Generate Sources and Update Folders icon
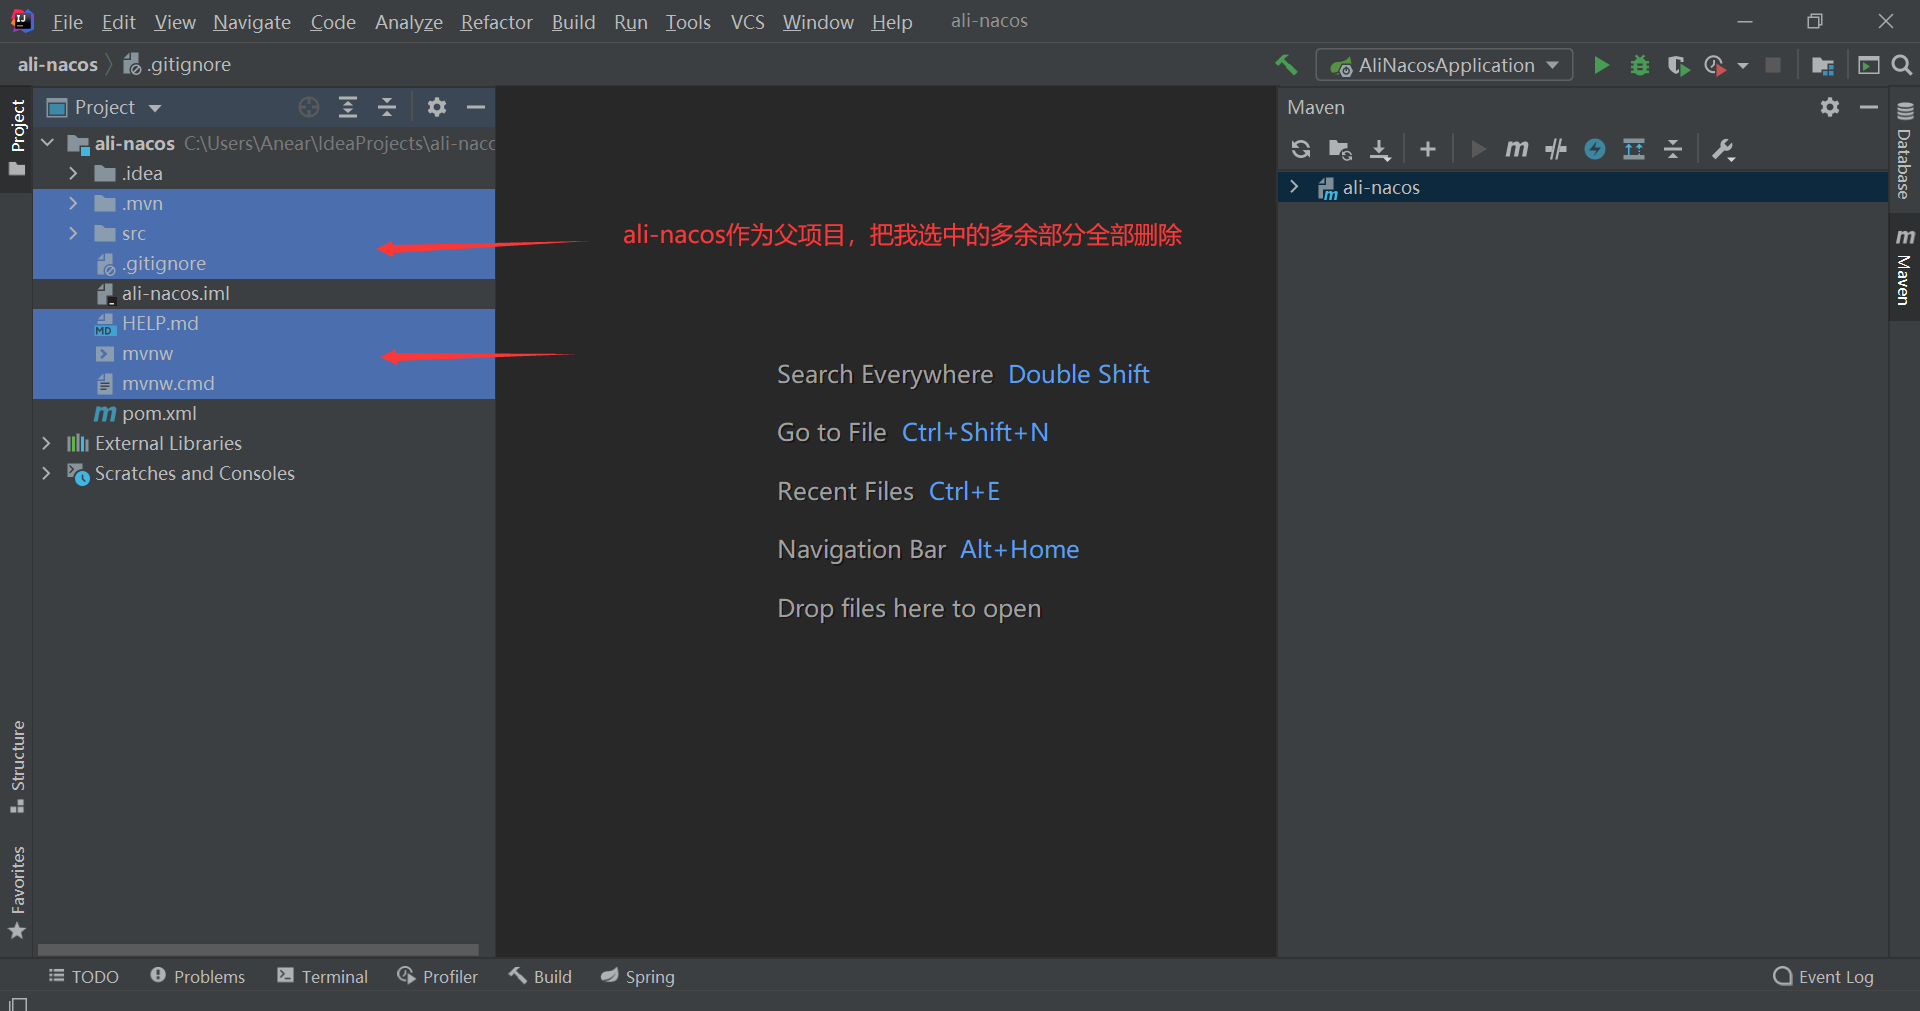Image resolution: width=1920 pixels, height=1011 pixels. [x=1340, y=149]
